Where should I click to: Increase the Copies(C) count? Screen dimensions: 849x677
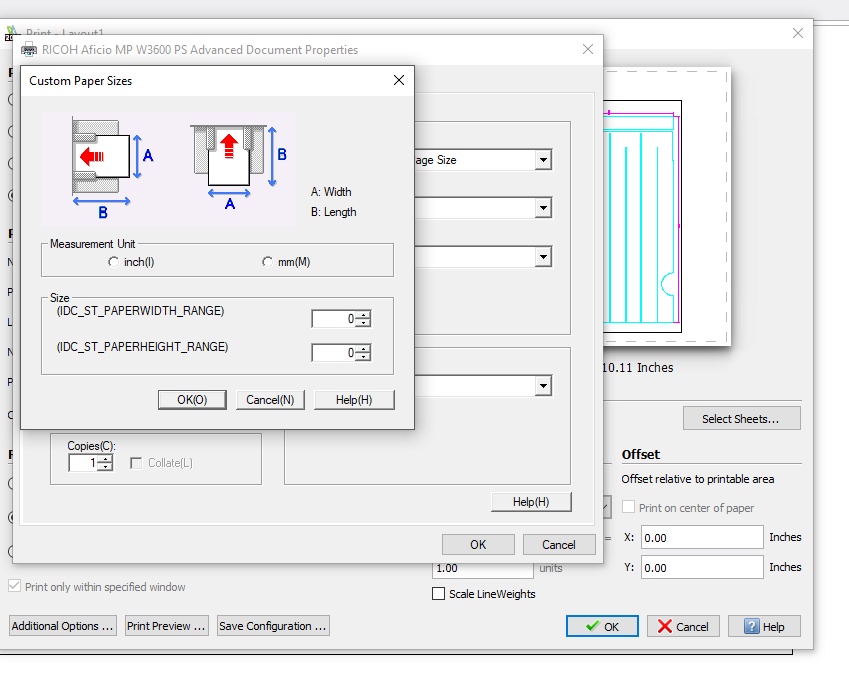click(x=107, y=459)
